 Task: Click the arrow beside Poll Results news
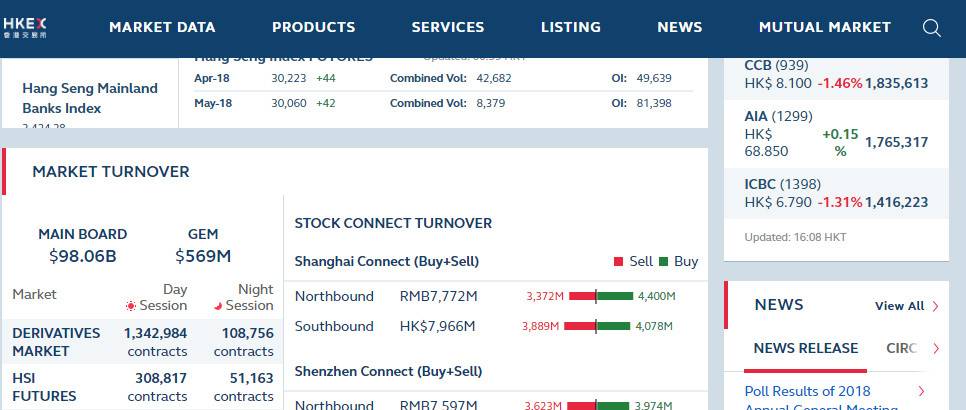tap(921, 391)
